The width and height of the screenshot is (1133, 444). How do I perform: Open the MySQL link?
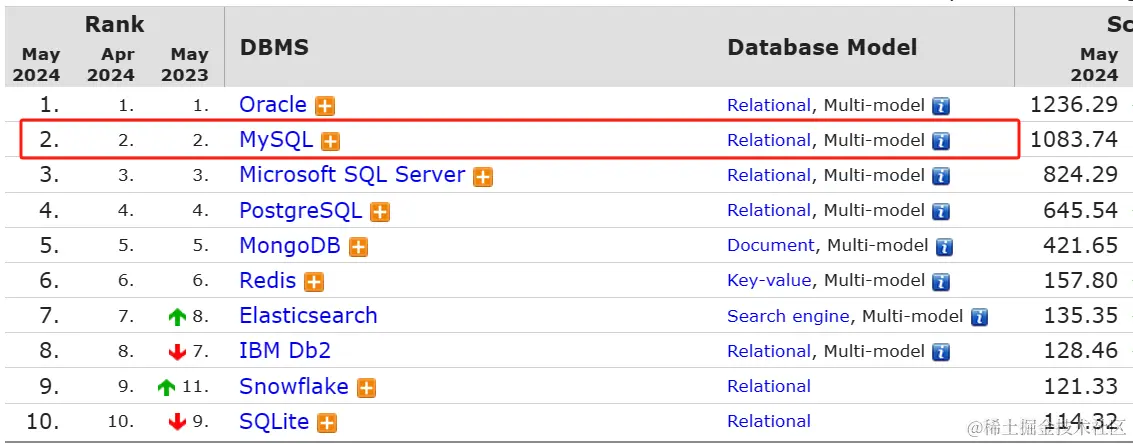point(276,140)
